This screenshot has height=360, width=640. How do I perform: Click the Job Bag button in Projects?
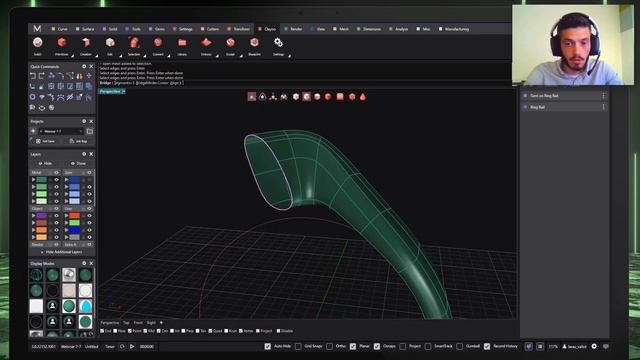[x=78, y=141]
